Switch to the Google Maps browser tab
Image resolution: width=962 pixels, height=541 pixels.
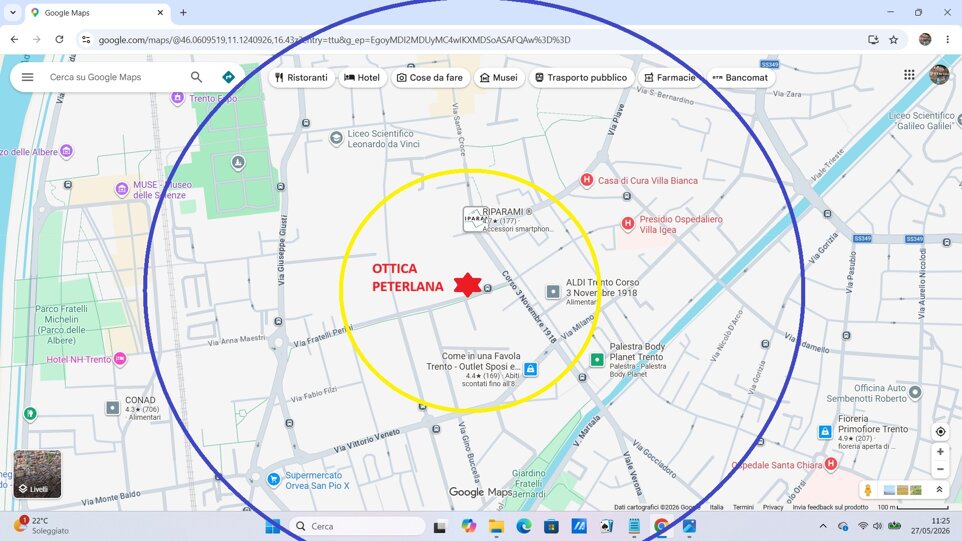[x=98, y=12]
